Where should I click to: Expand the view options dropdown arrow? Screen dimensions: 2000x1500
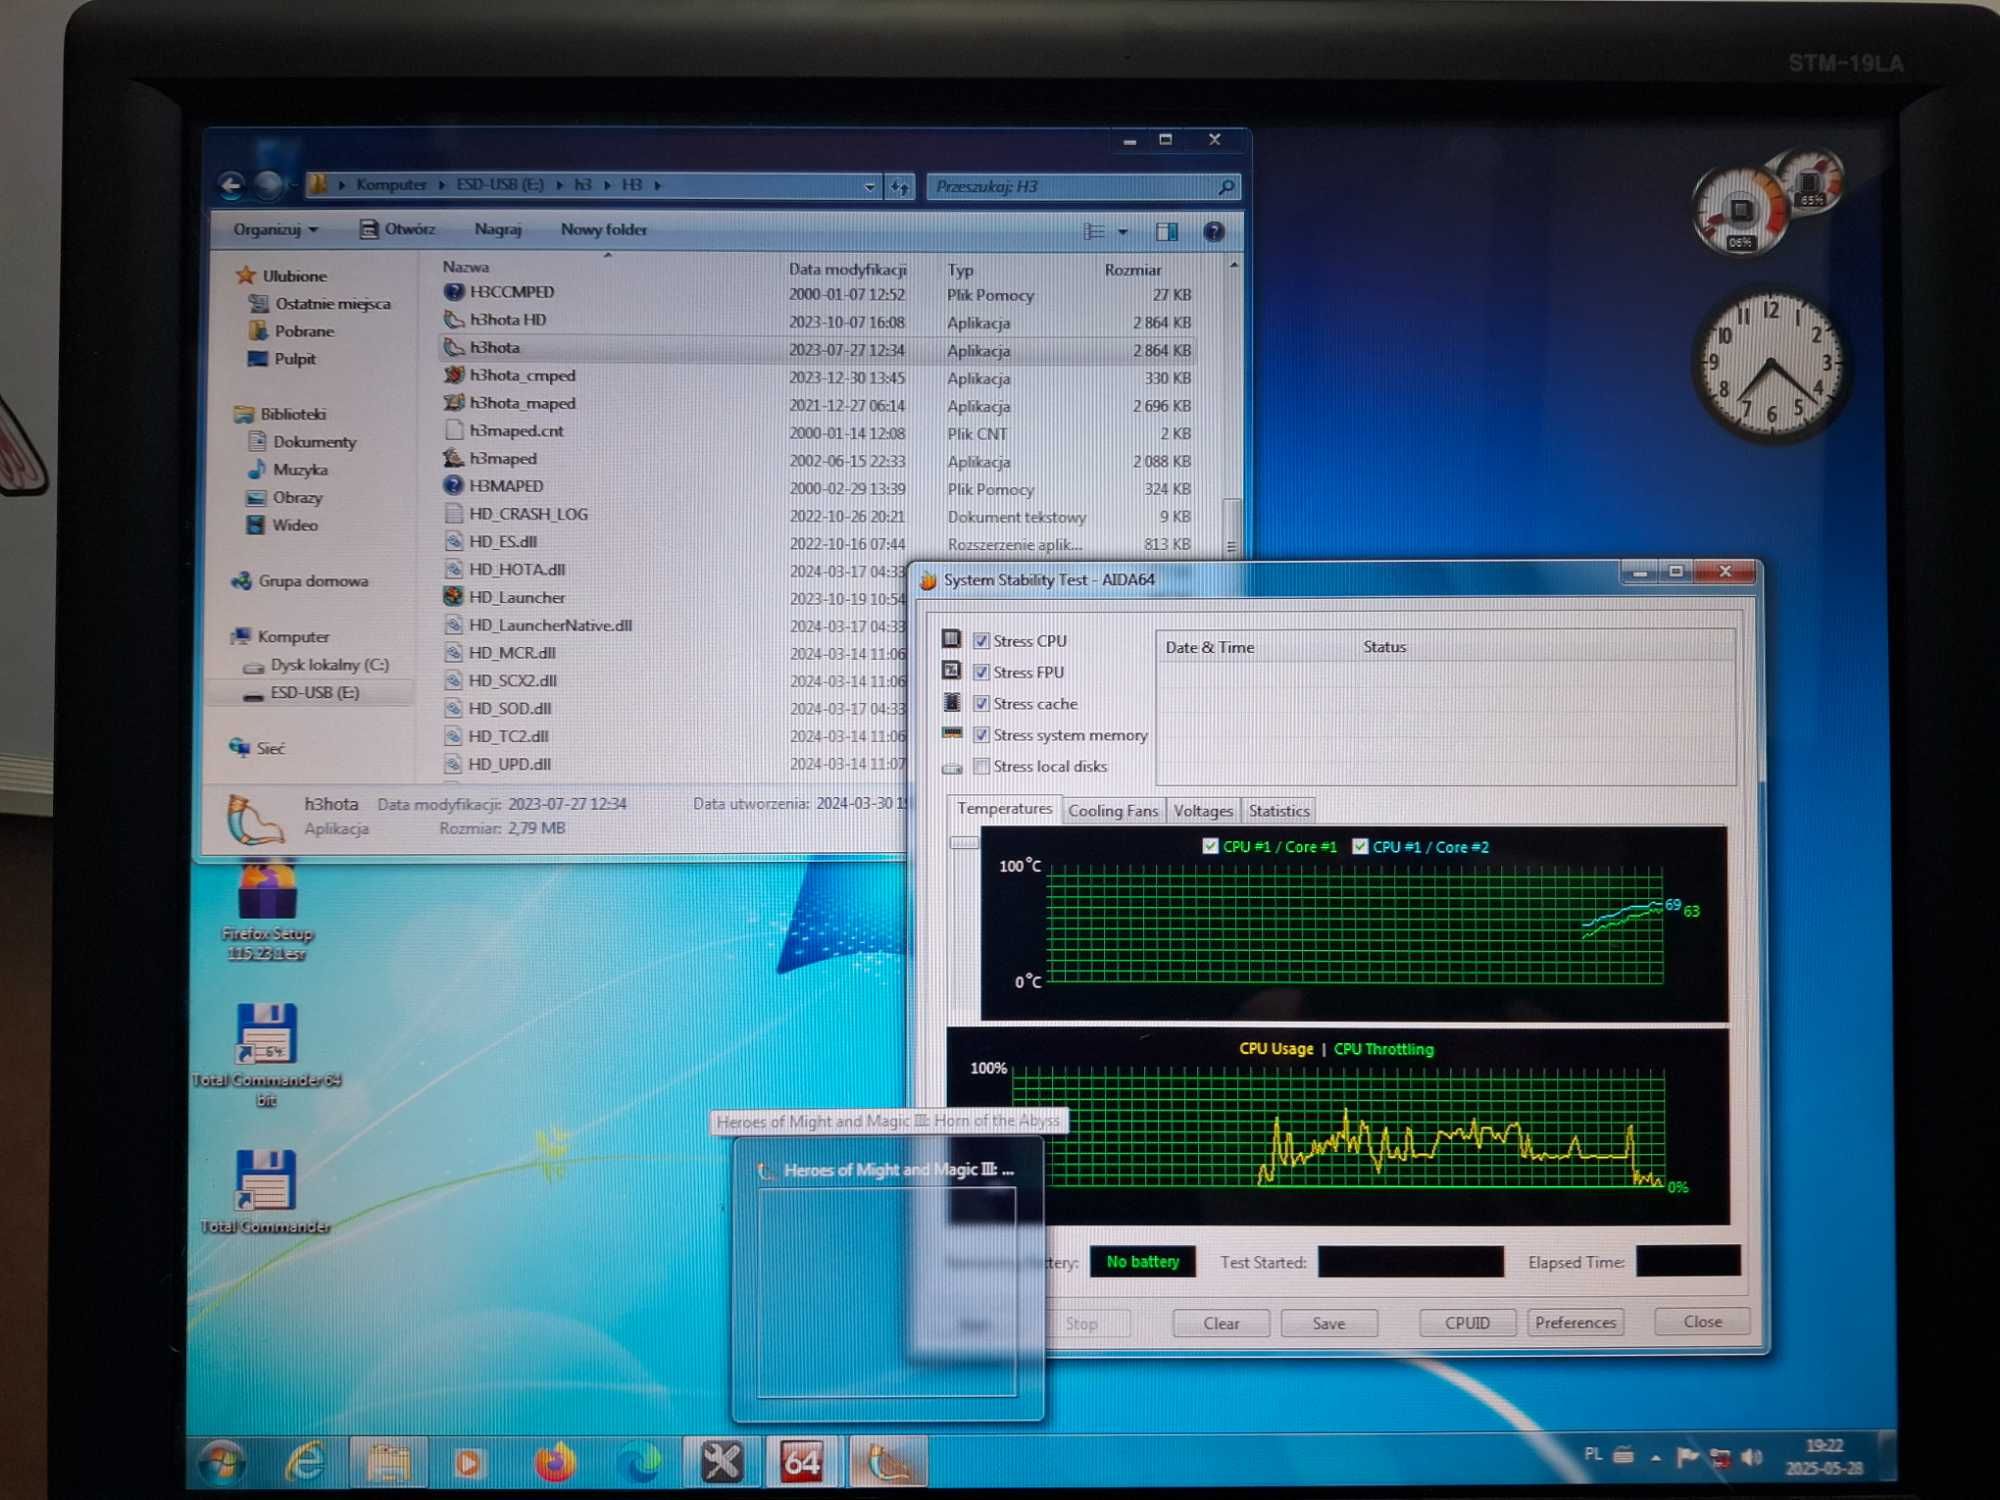(x=1123, y=232)
